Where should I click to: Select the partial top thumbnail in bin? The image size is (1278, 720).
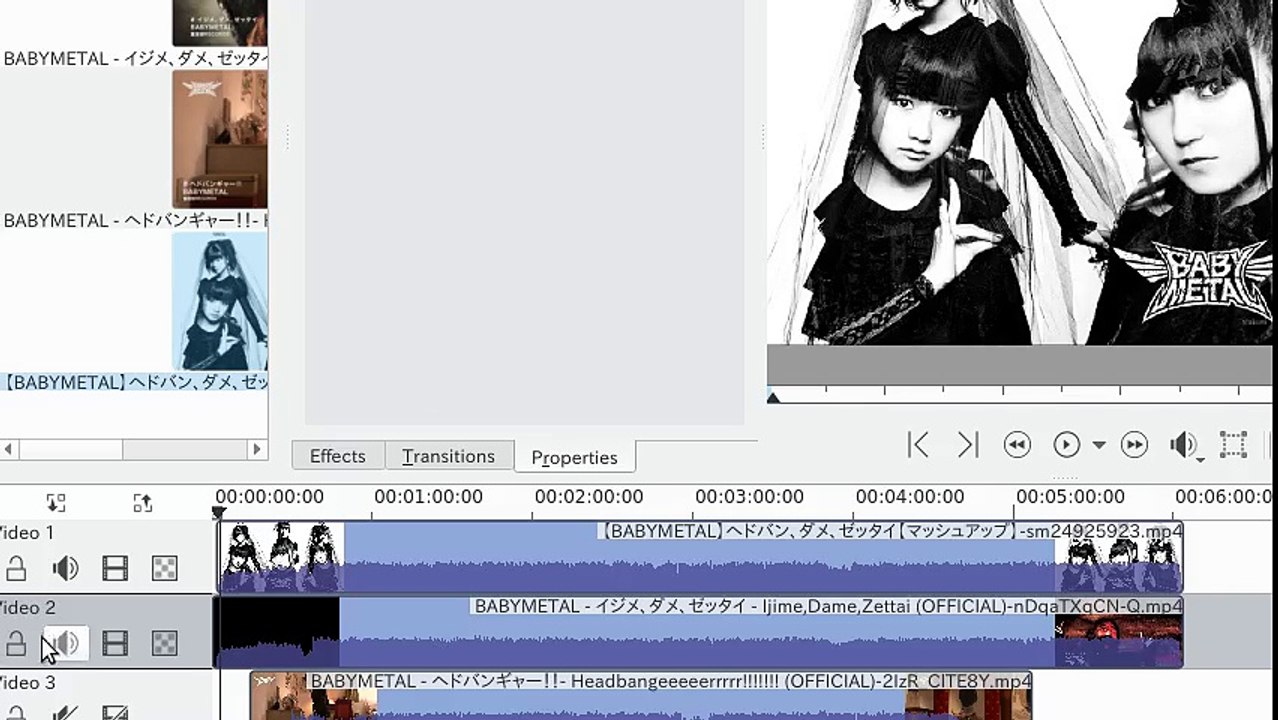click(220, 23)
